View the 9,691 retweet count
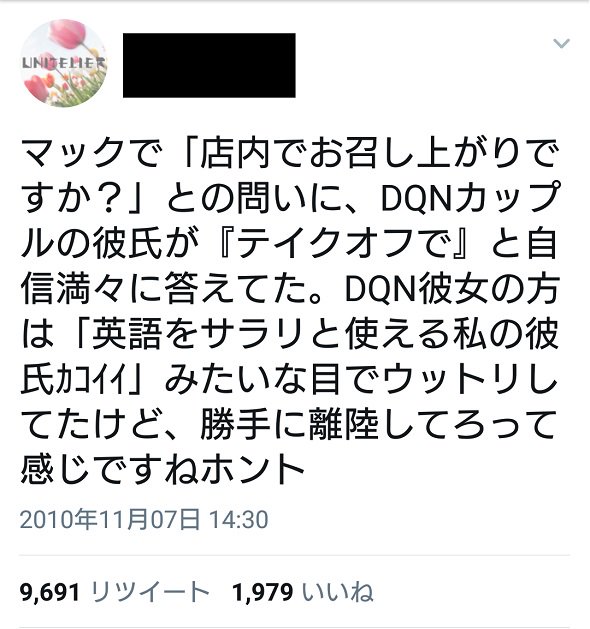590x629 pixels. point(50,592)
